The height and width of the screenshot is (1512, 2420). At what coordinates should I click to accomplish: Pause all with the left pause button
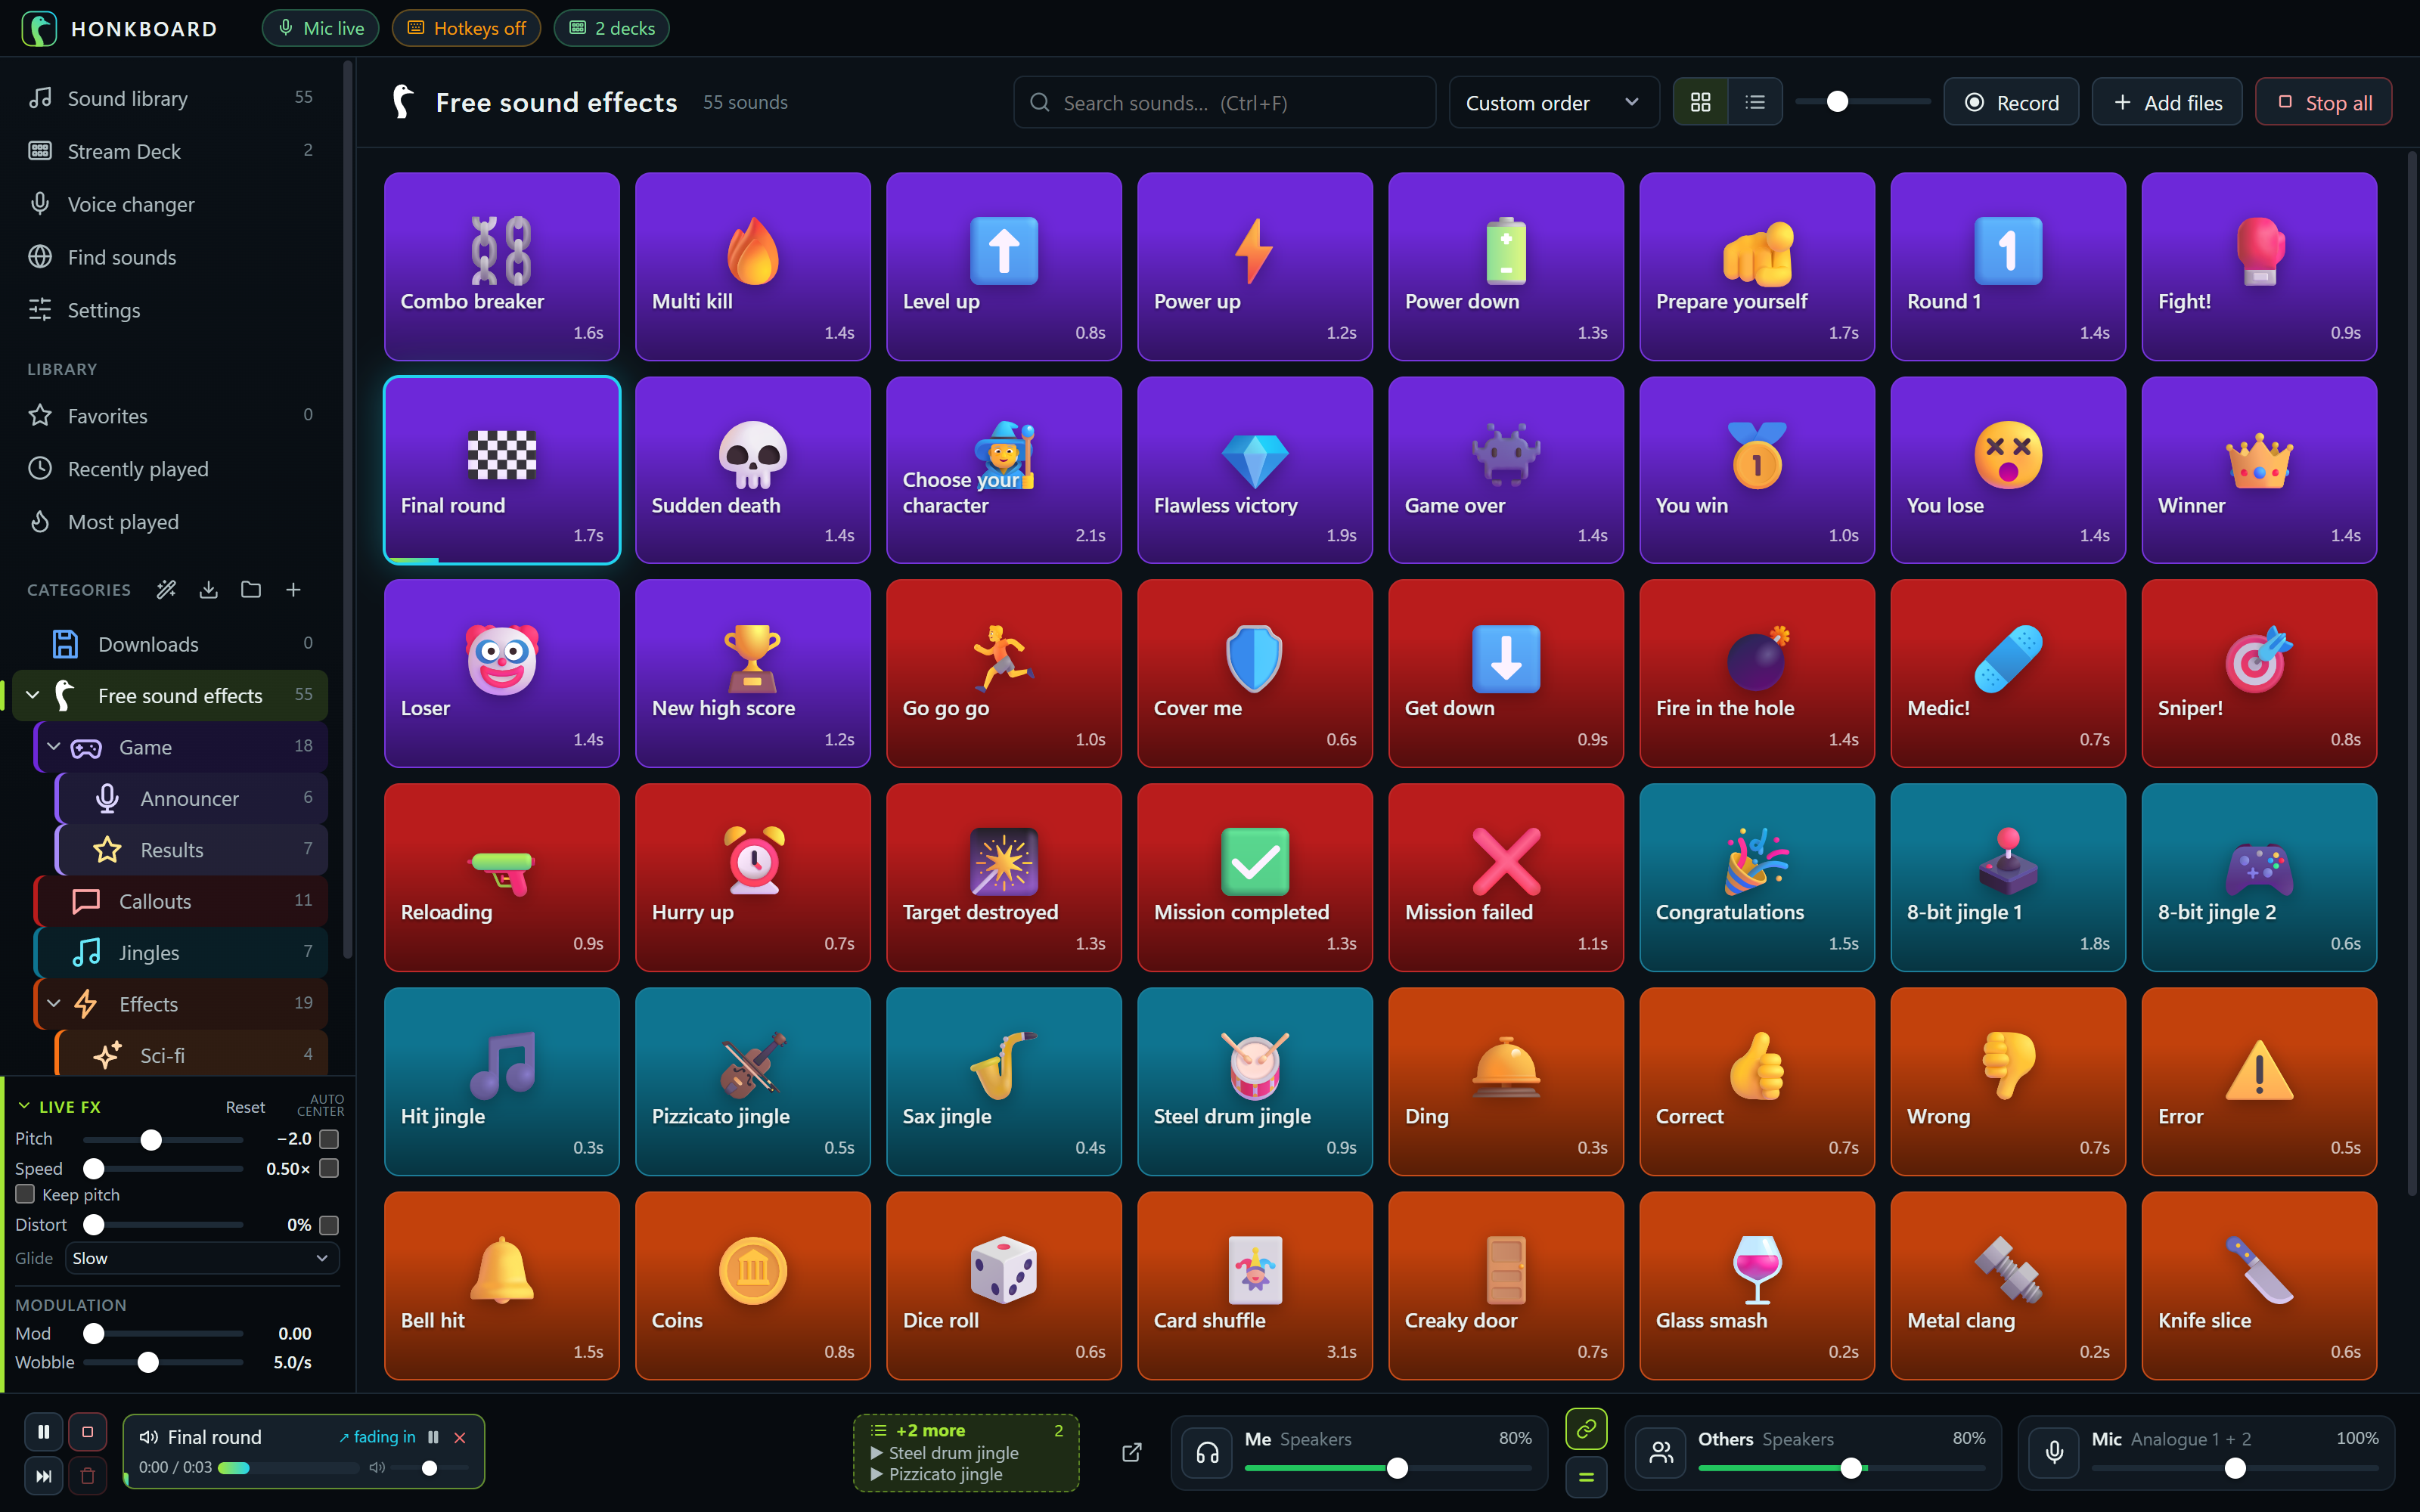pyautogui.click(x=43, y=1432)
